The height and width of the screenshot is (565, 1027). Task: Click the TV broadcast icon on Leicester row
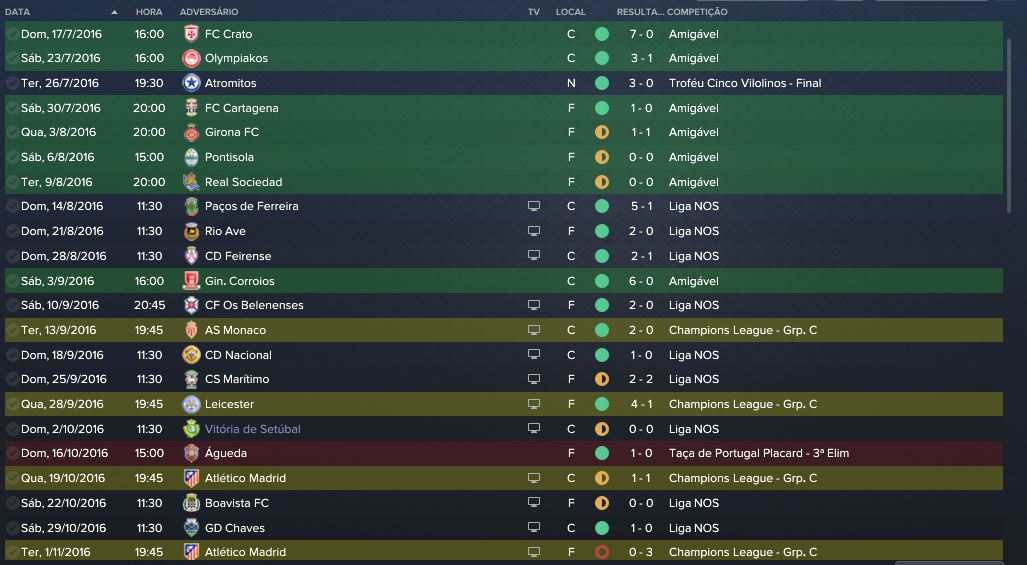(x=534, y=404)
